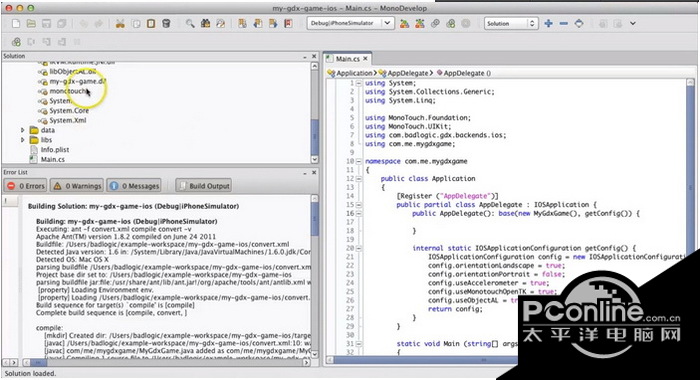Screen dimensions: 700x380
Task: Toggle the 0 Messages filter
Action: tap(134, 186)
